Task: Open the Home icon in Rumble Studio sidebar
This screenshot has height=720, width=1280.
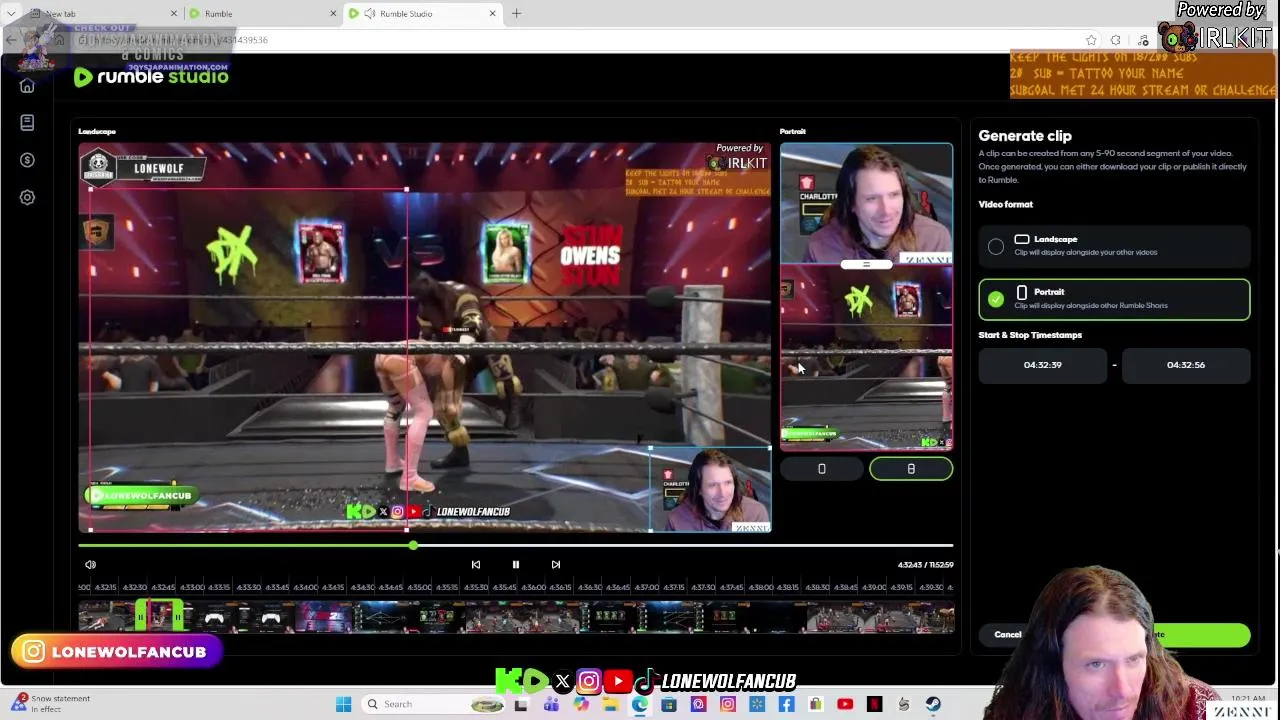Action: coord(27,86)
